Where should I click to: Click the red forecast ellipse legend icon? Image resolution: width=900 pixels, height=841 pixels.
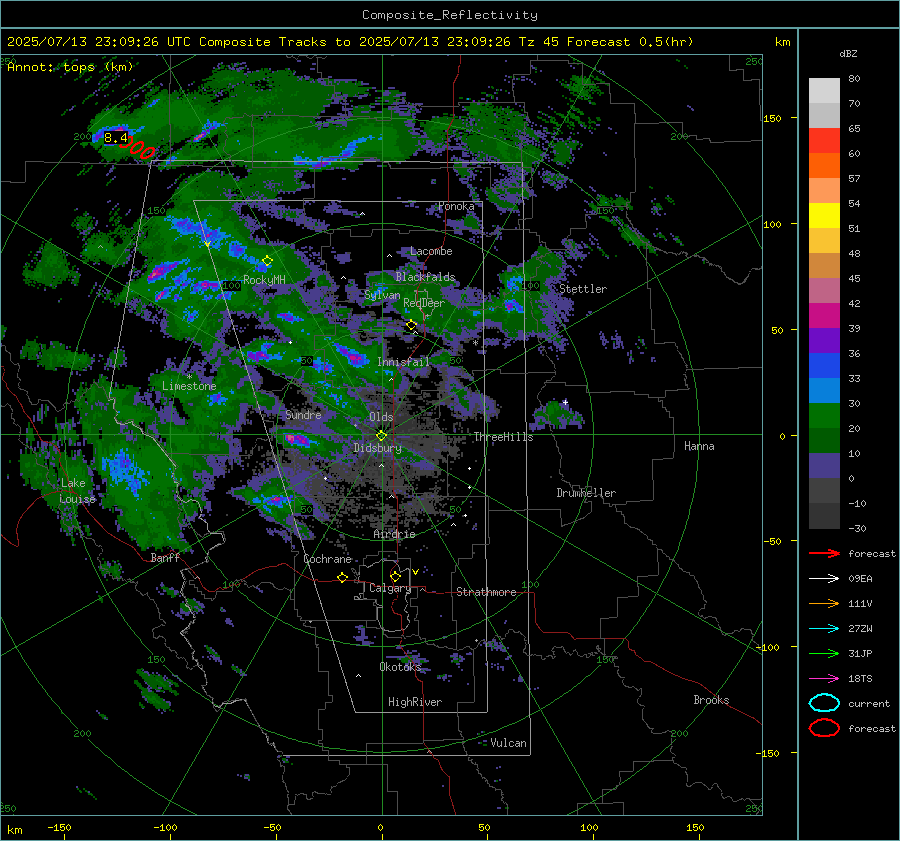pyautogui.click(x=824, y=728)
